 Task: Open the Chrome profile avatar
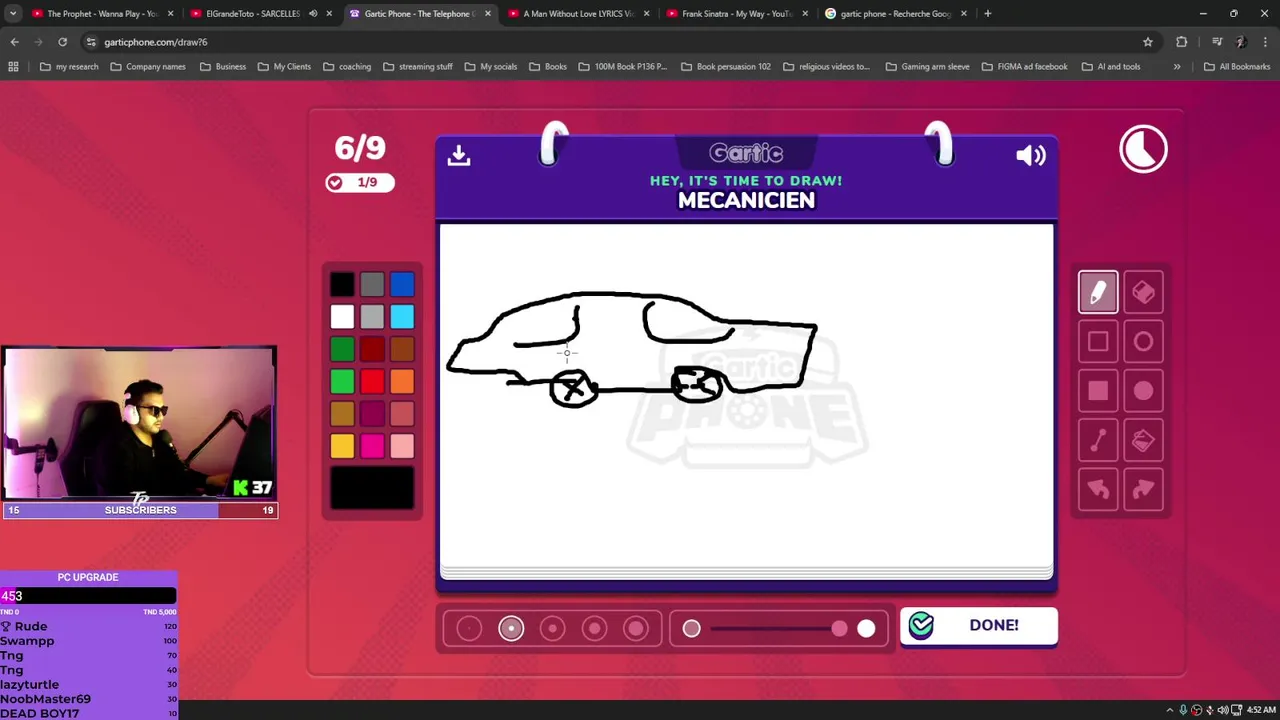point(1240,42)
